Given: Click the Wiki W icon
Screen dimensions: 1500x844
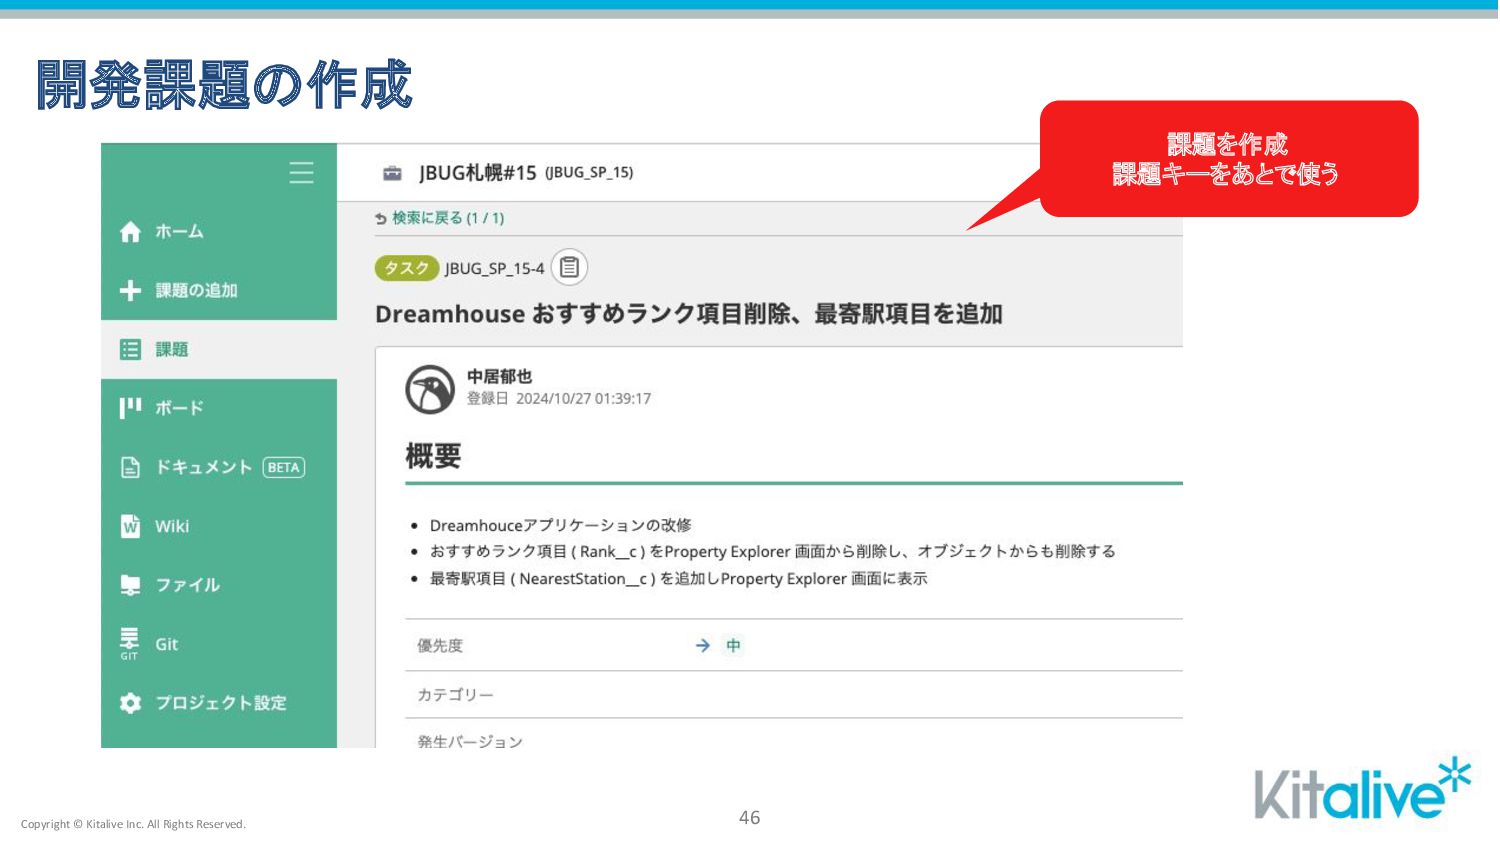Looking at the screenshot, I should pyautogui.click(x=130, y=526).
